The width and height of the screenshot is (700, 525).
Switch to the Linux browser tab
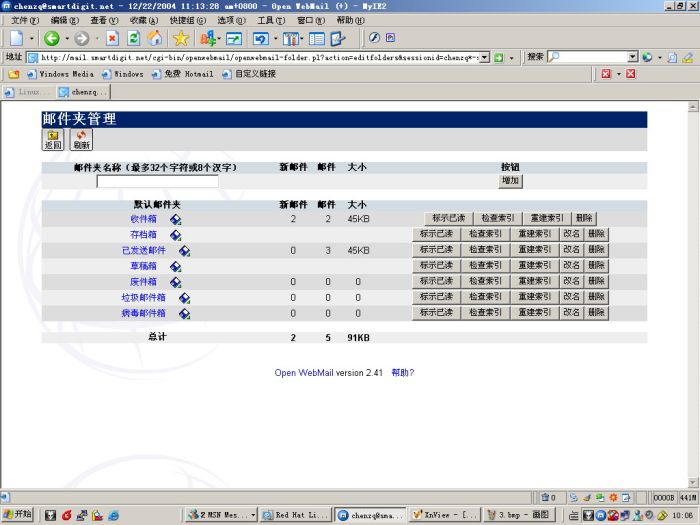pos(29,92)
